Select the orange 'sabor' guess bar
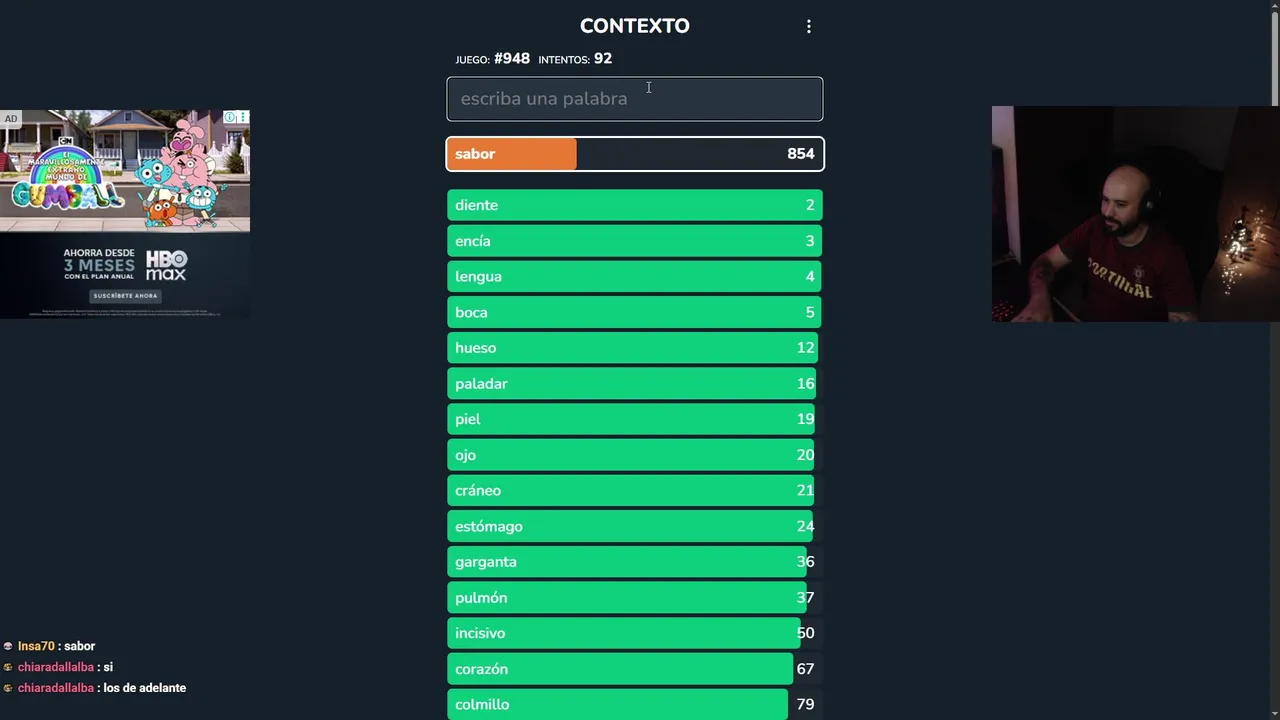This screenshot has height=720, width=1280. coord(634,154)
